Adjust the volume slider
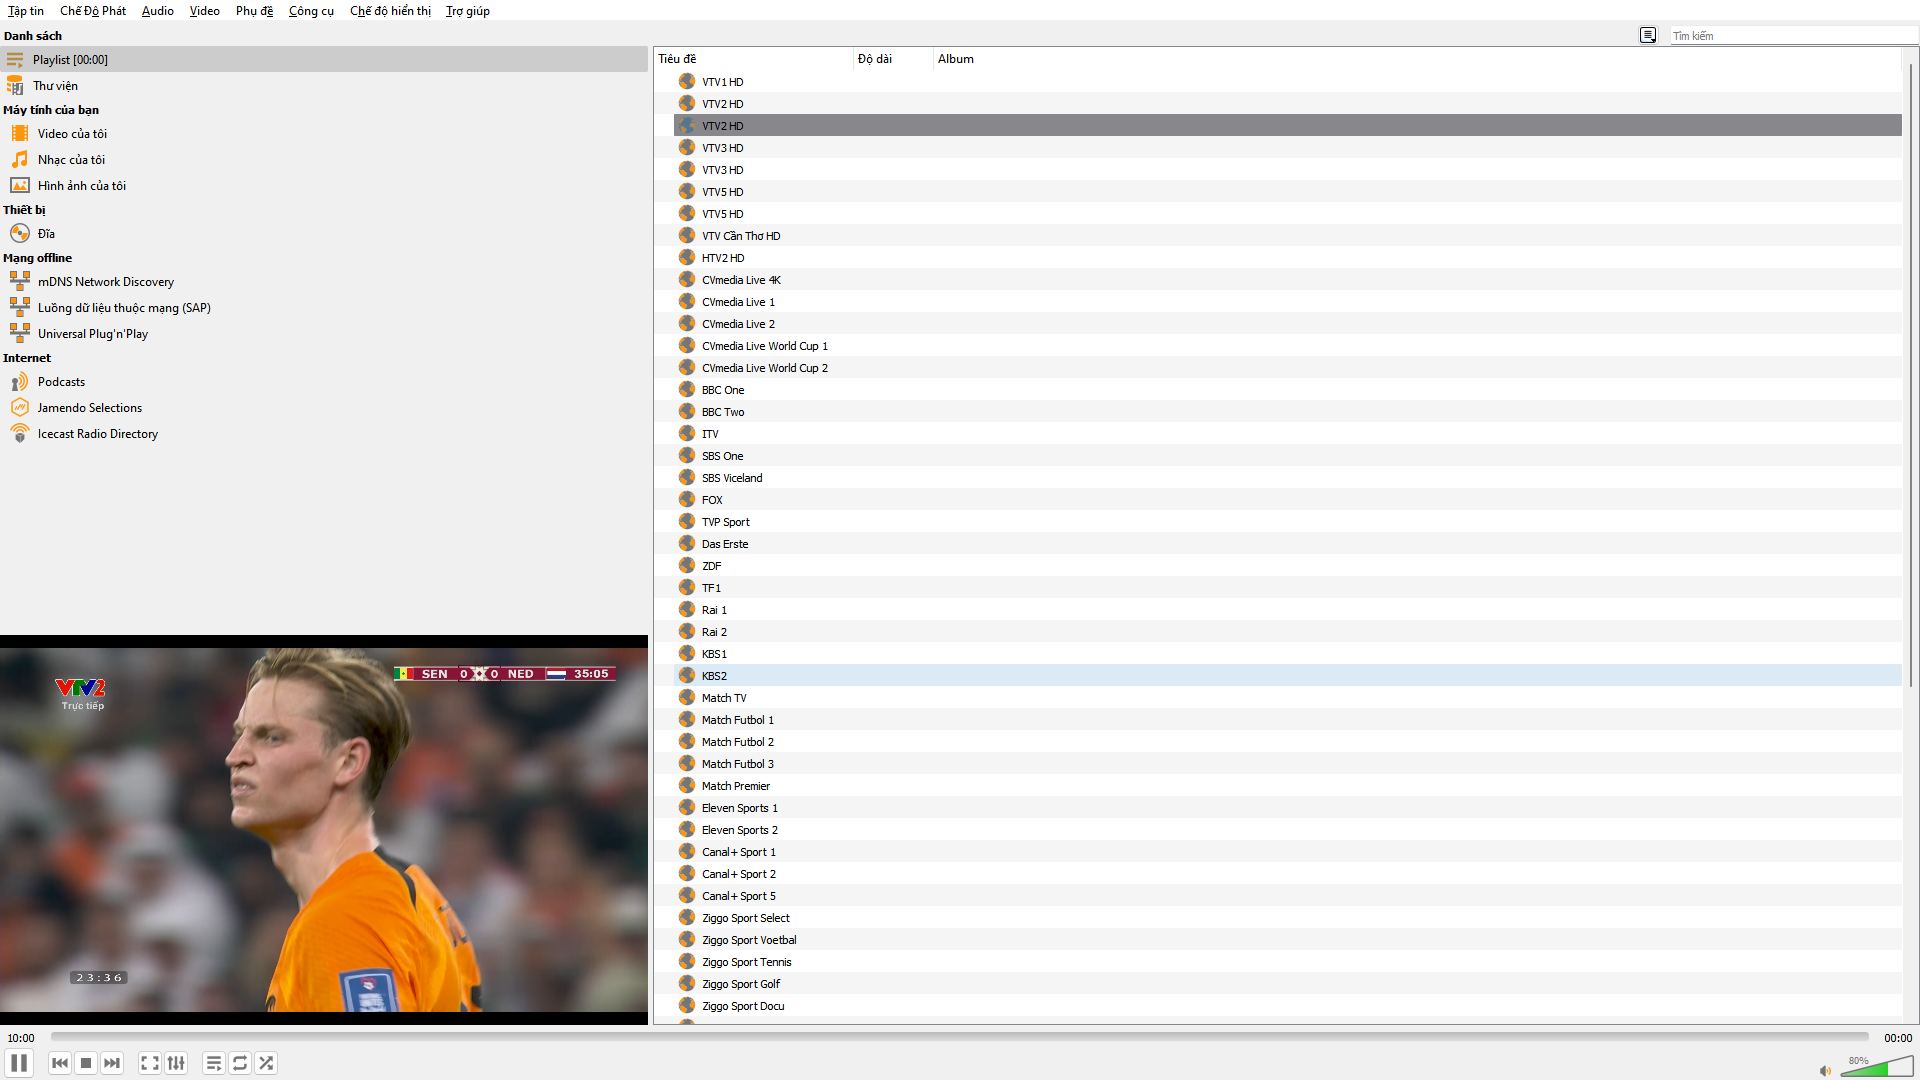 (1877, 1068)
